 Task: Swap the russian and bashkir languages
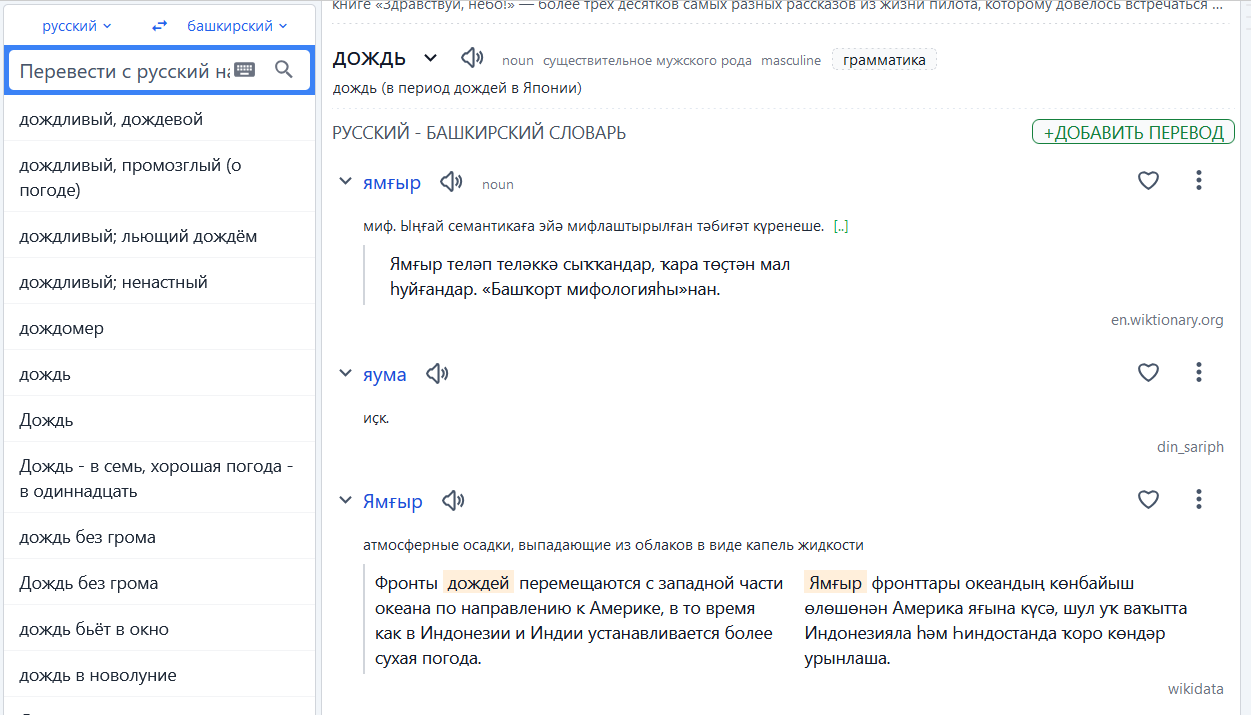pyautogui.click(x=159, y=26)
